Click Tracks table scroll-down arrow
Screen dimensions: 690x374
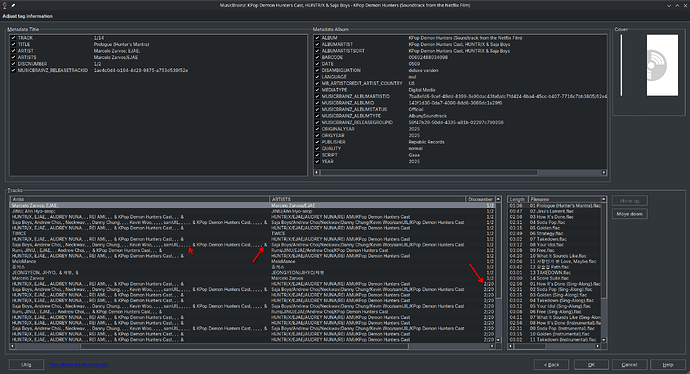(498, 340)
